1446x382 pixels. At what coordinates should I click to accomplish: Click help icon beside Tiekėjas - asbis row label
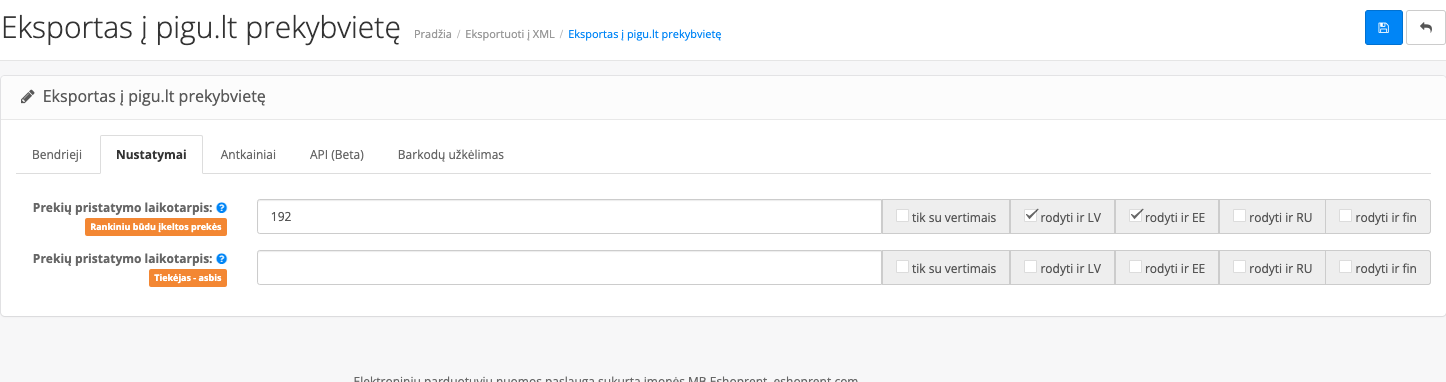(222, 258)
